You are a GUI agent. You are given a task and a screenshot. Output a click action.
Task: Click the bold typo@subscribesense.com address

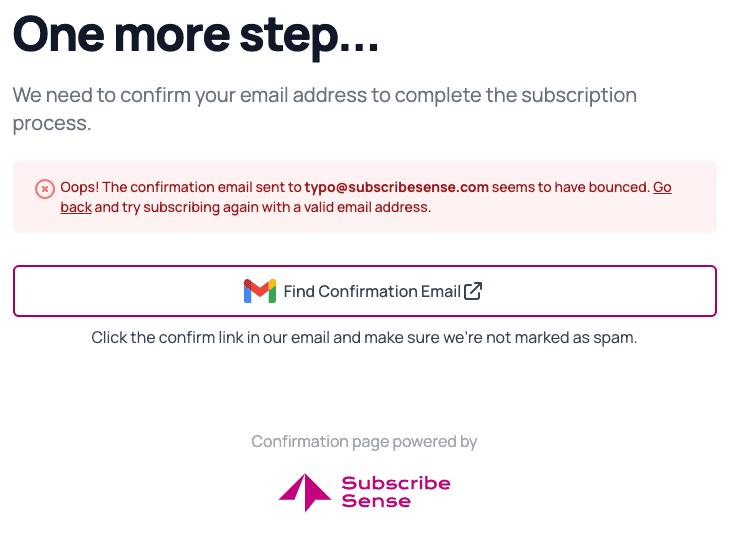[x=396, y=187]
